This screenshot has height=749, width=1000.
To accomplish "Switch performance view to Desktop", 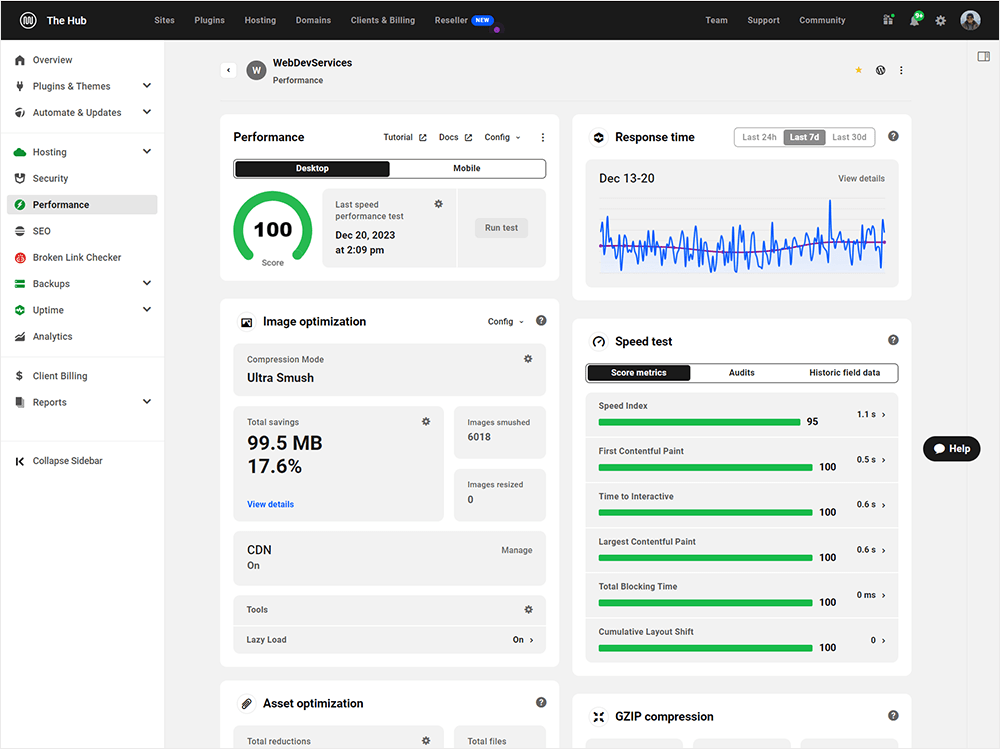I will coord(312,168).
